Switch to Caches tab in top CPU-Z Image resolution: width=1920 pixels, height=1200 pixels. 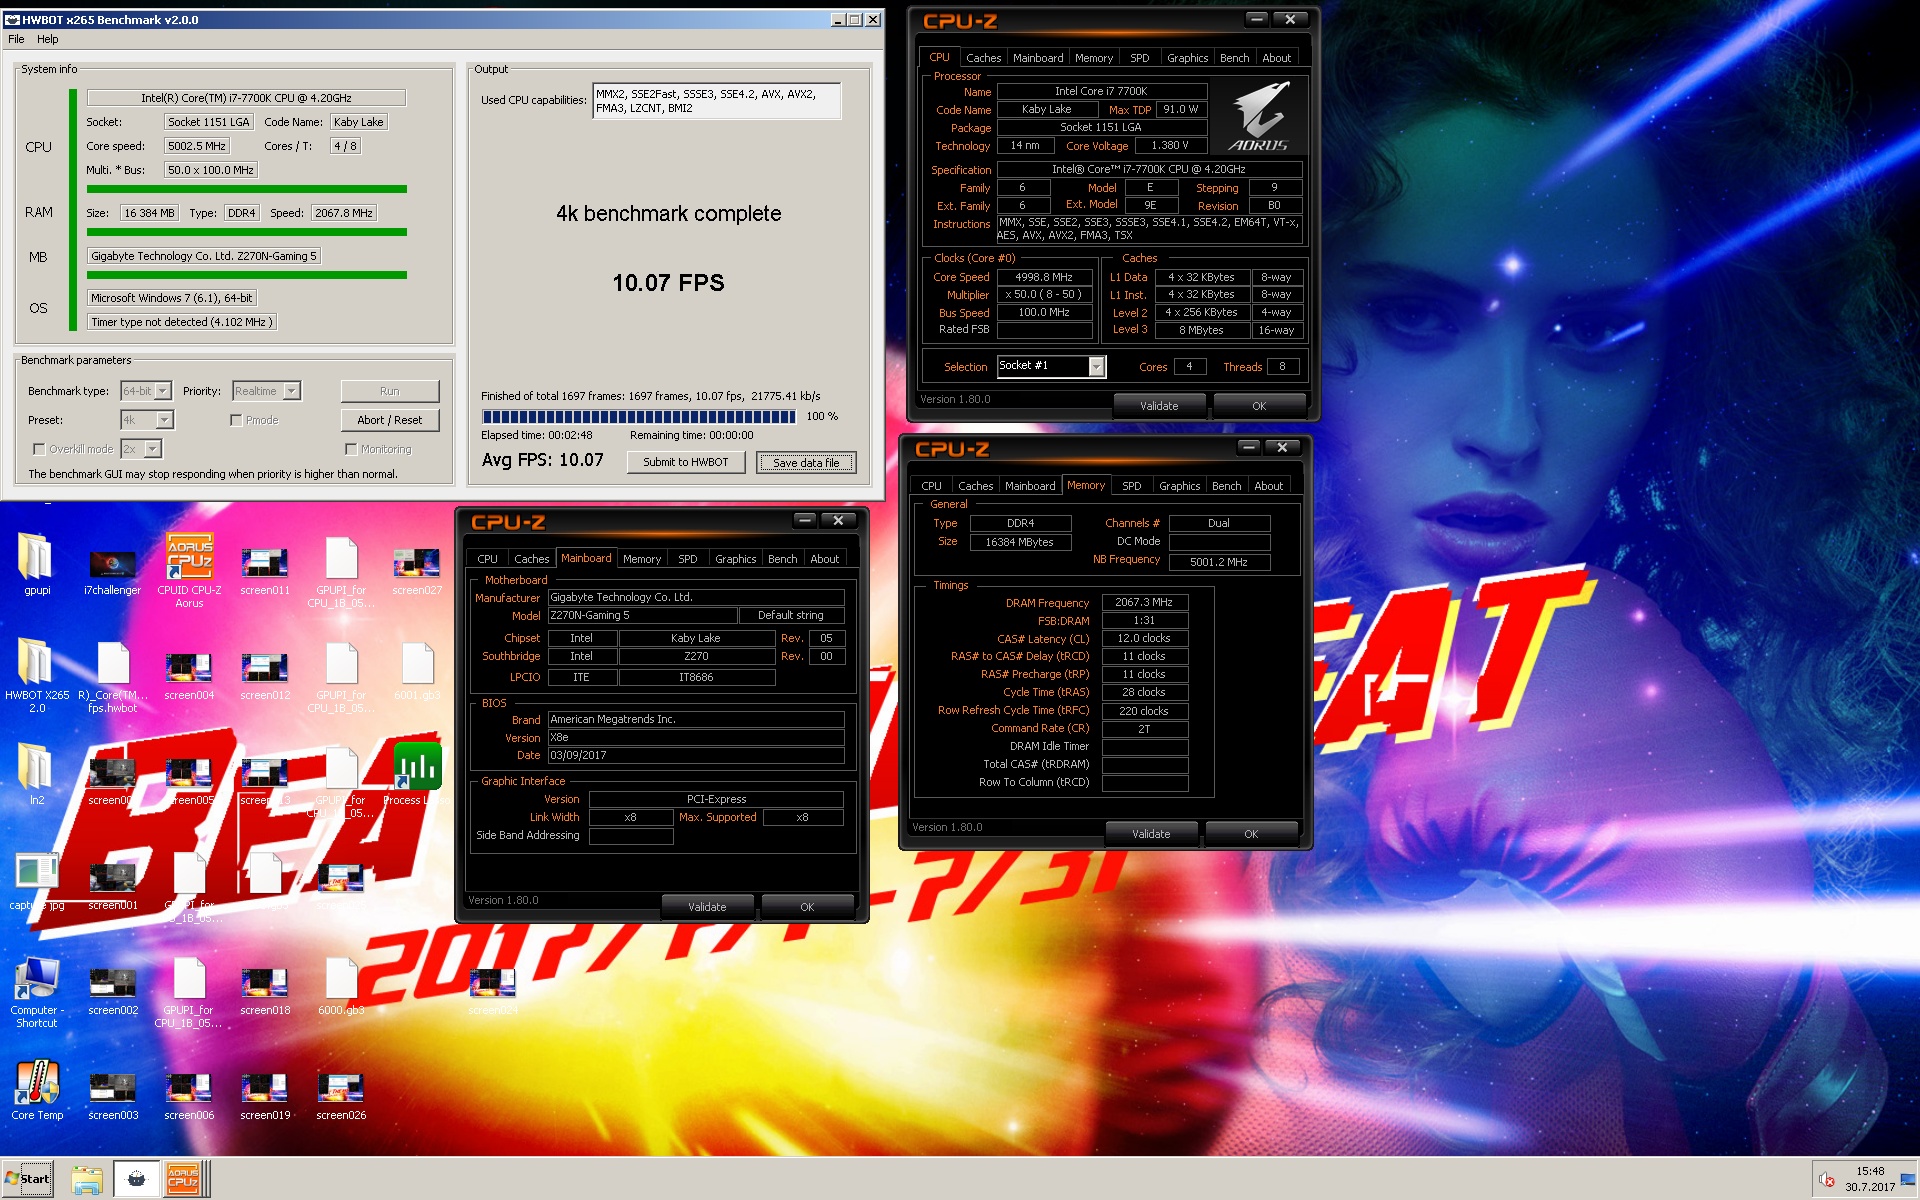coord(983,58)
